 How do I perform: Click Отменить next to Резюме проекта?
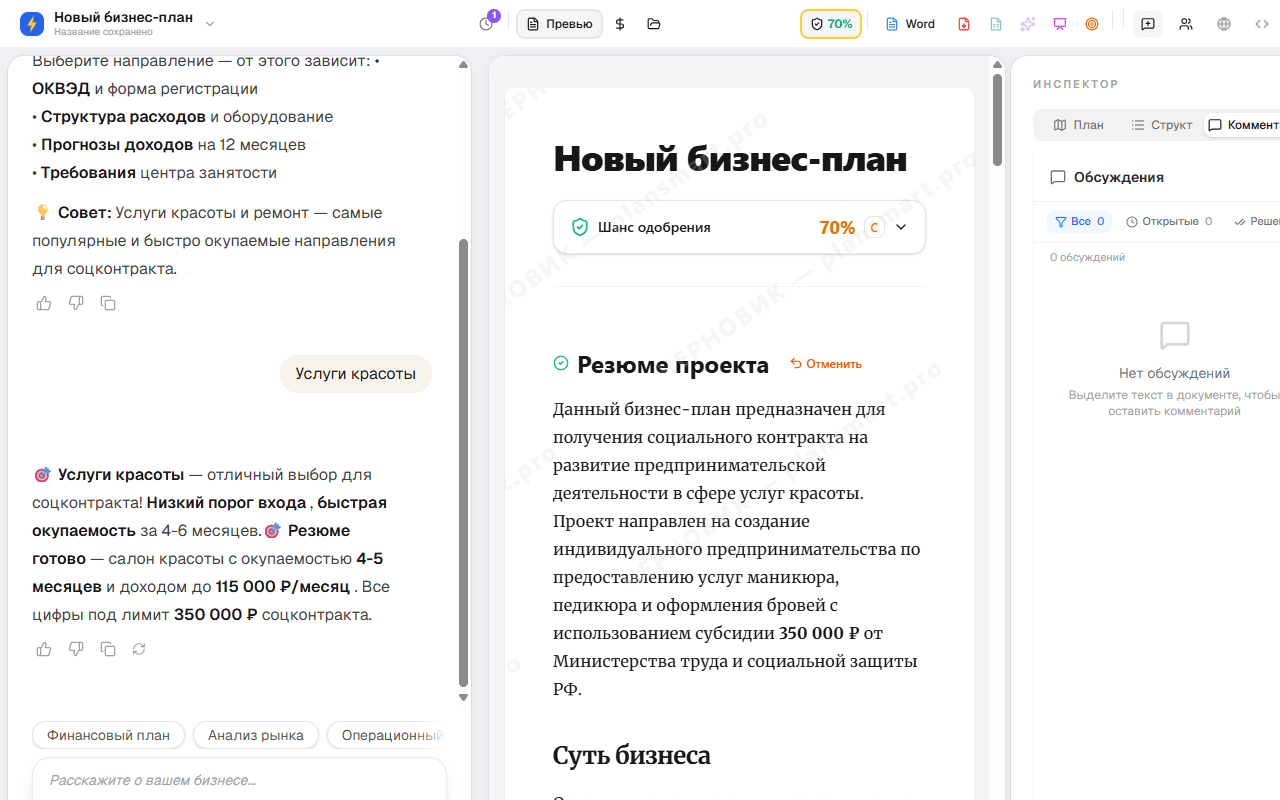click(826, 363)
